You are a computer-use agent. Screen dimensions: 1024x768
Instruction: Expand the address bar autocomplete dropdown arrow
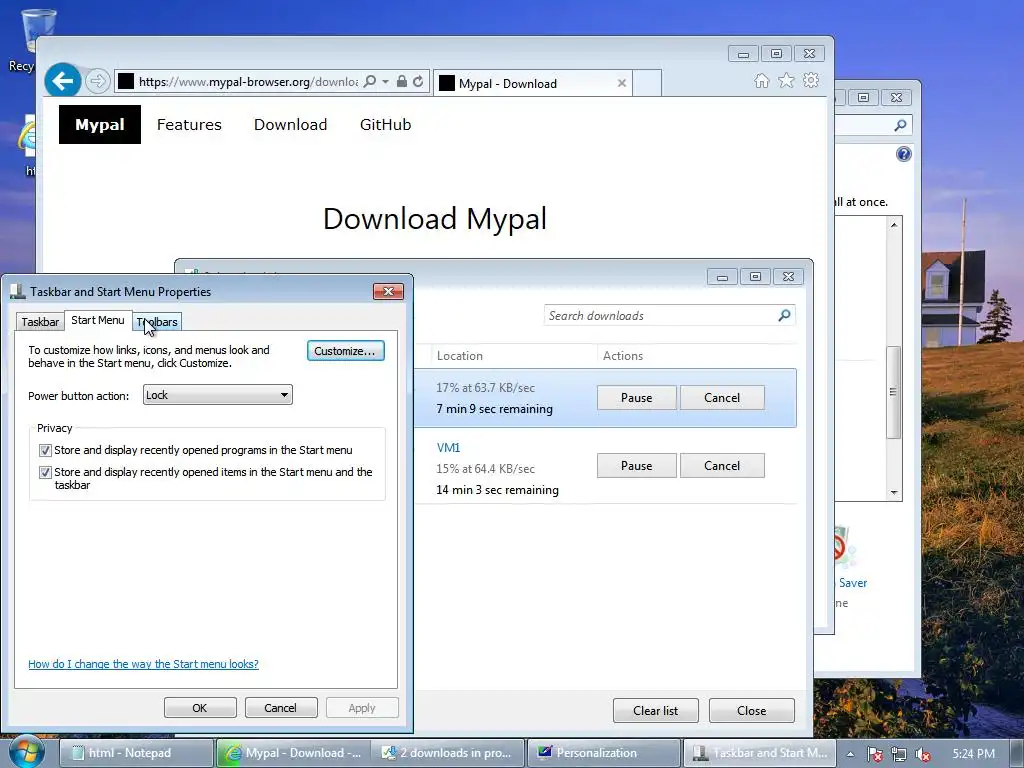(x=385, y=82)
